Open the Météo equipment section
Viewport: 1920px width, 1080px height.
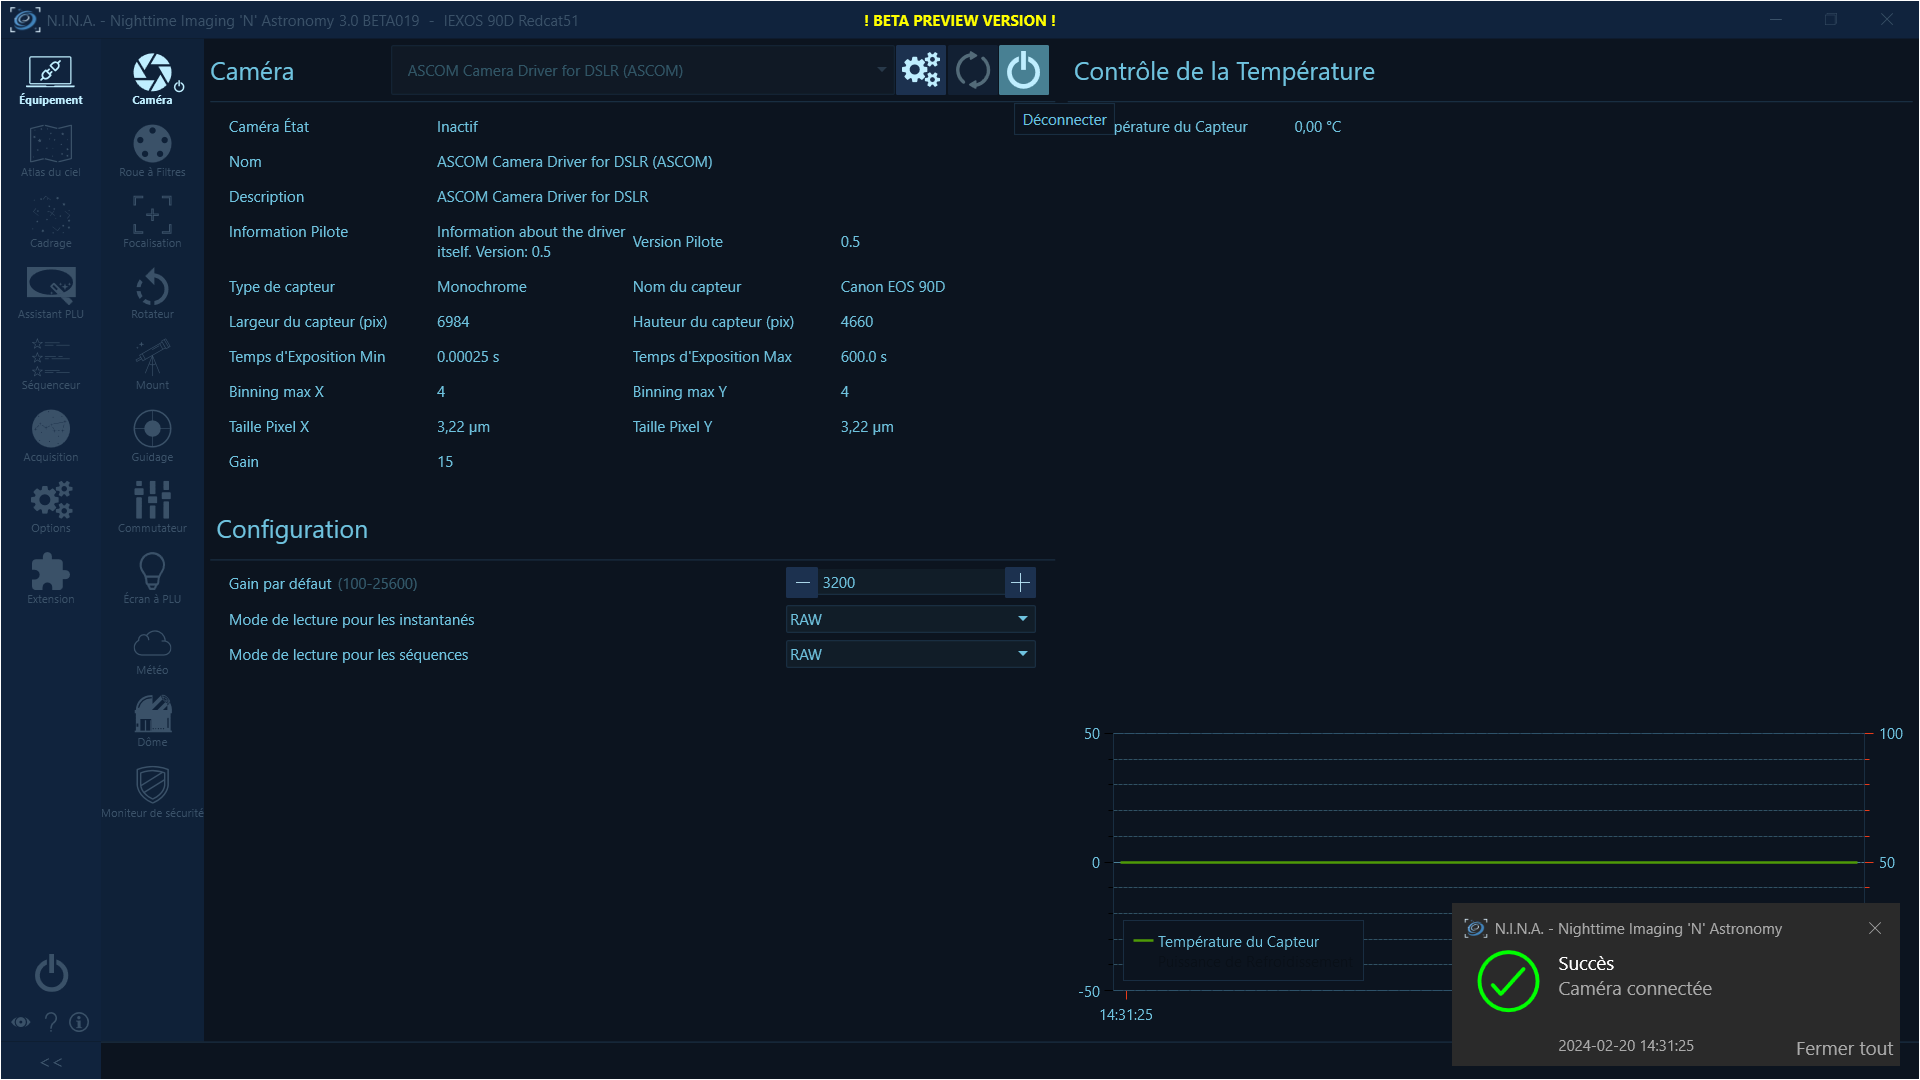152,650
